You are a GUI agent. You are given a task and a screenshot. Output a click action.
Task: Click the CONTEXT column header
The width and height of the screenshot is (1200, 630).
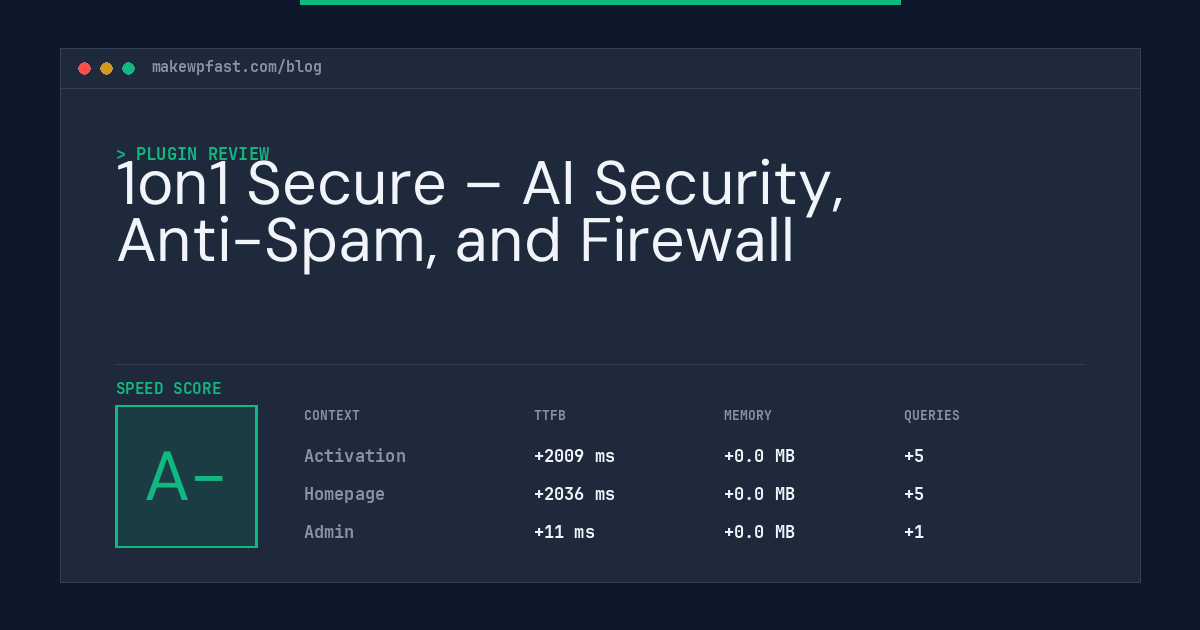[x=332, y=416]
